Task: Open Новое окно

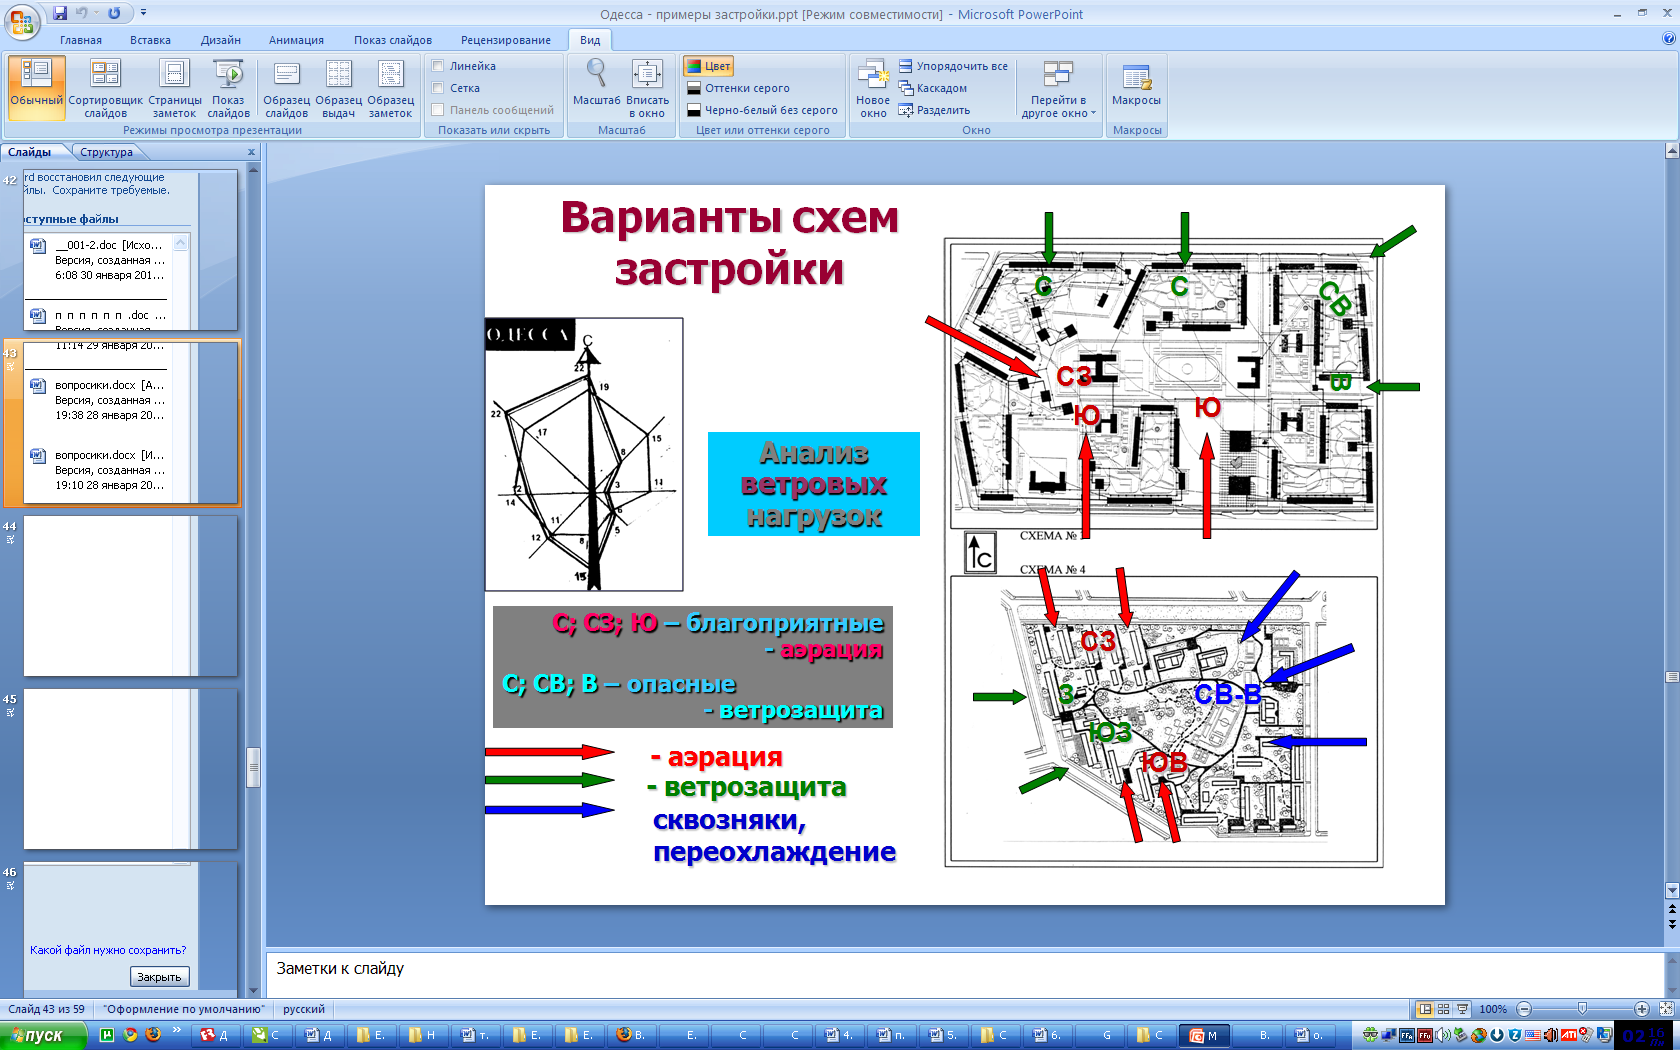Action: [x=873, y=88]
